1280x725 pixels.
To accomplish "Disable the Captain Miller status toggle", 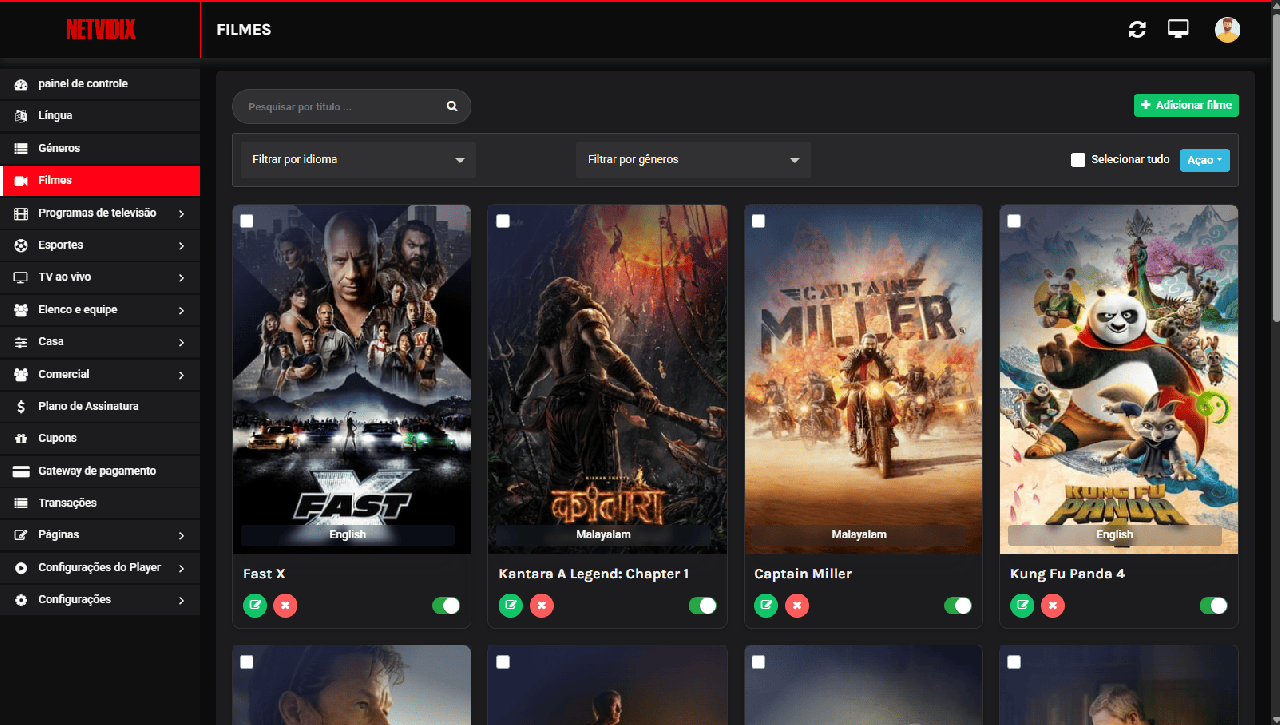I will click(x=958, y=605).
